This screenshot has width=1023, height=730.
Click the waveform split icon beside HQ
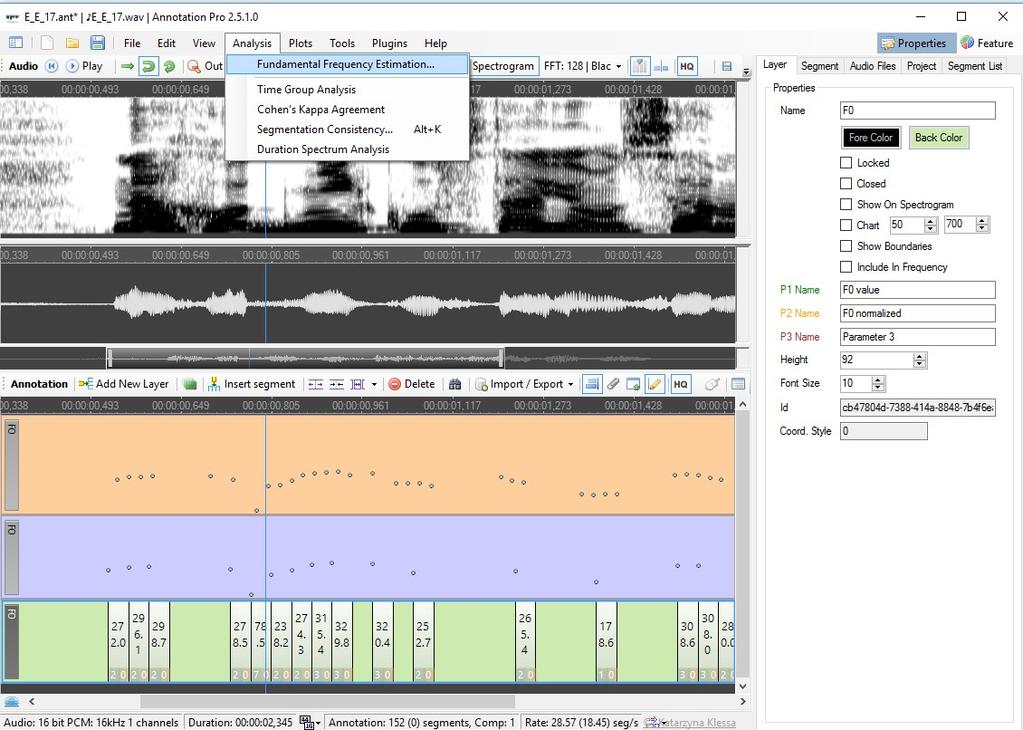[x=662, y=66]
